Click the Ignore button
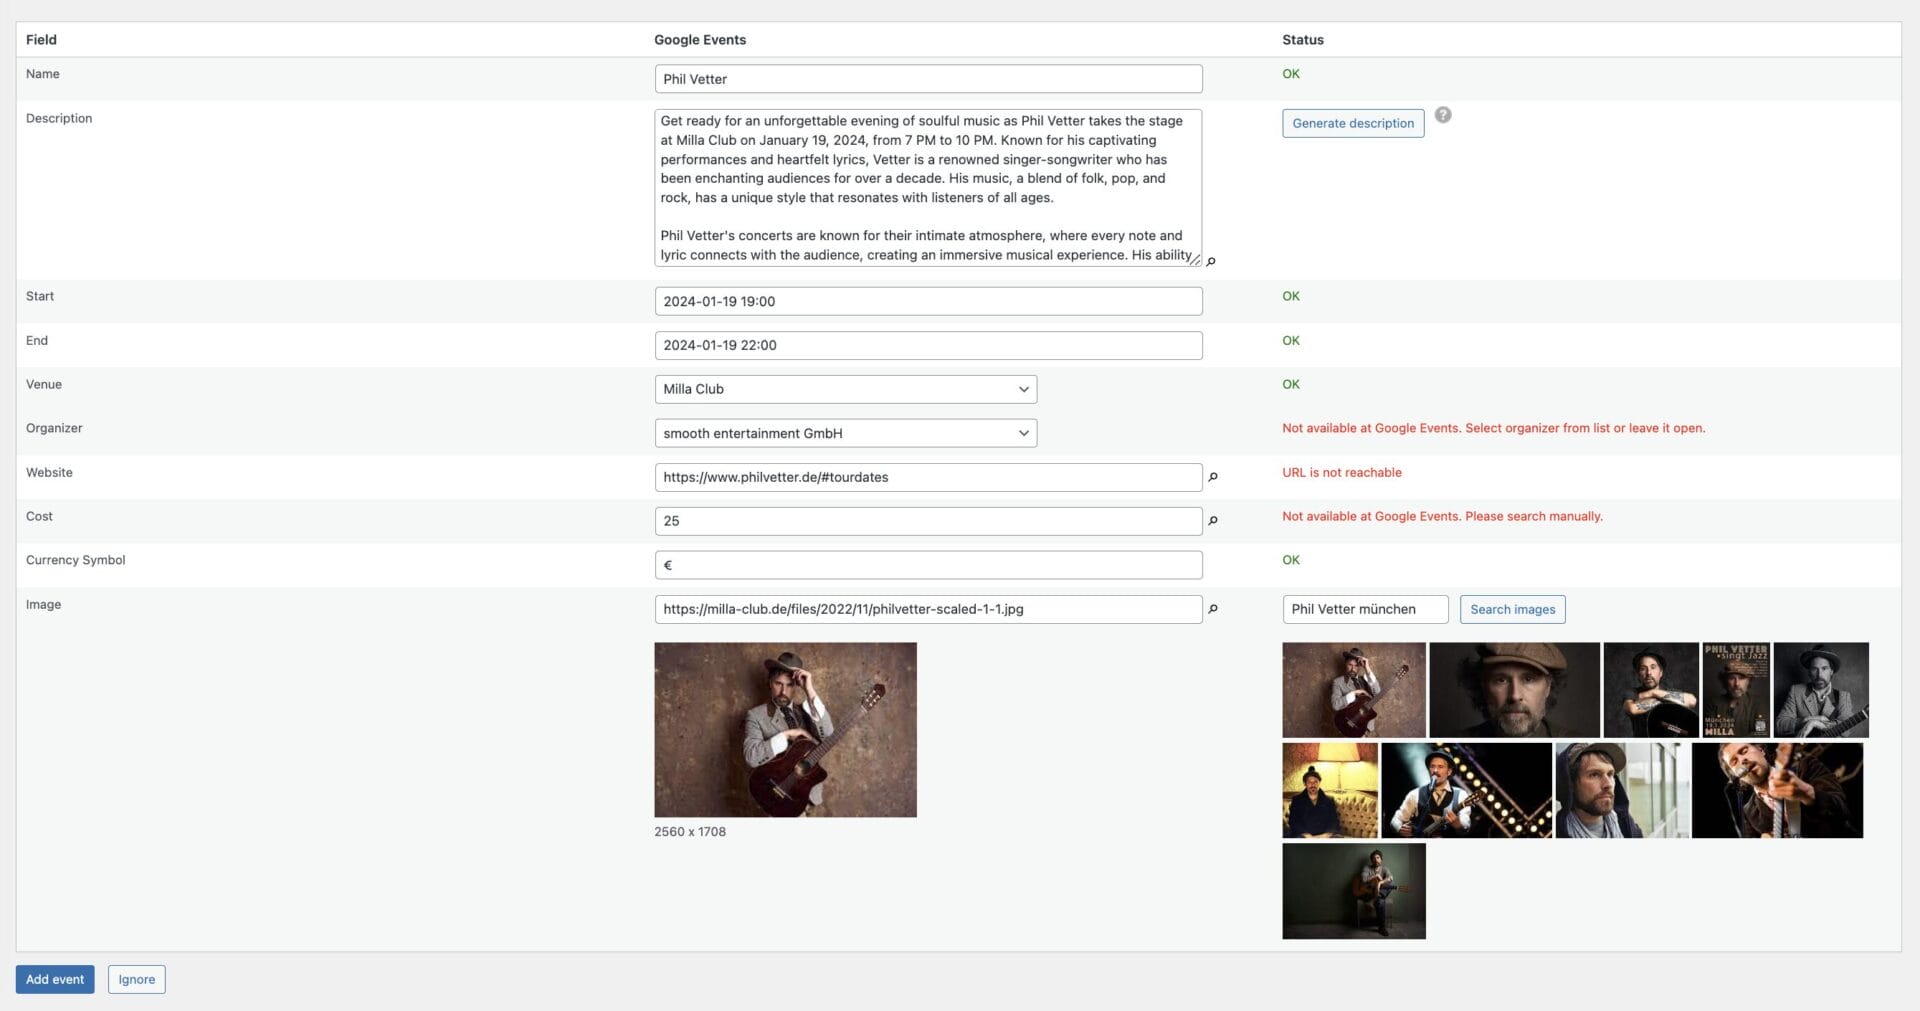The image size is (1920, 1011). click(136, 979)
